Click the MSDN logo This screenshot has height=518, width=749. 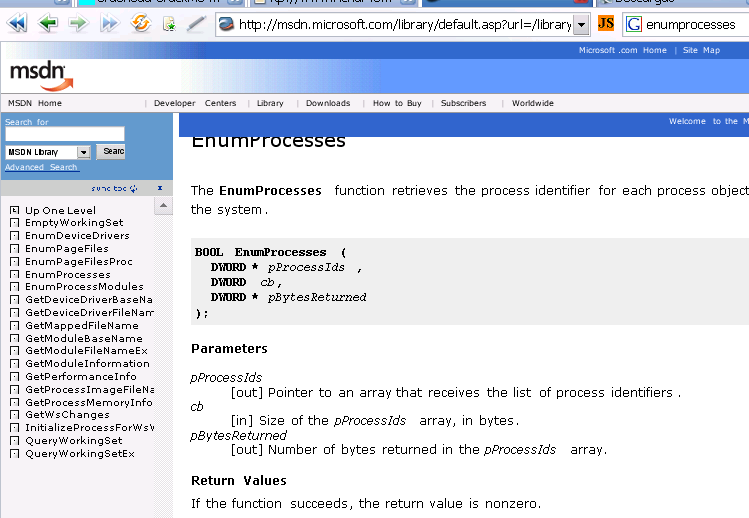pyautogui.click(x=40, y=73)
